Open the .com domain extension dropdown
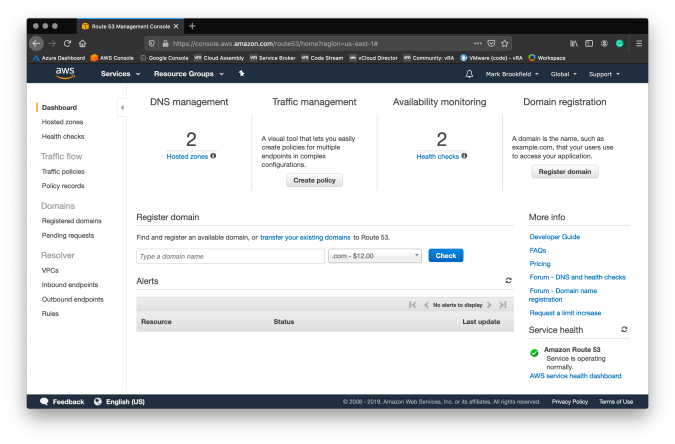This screenshot has width=675, height=444. pos(374,256)
